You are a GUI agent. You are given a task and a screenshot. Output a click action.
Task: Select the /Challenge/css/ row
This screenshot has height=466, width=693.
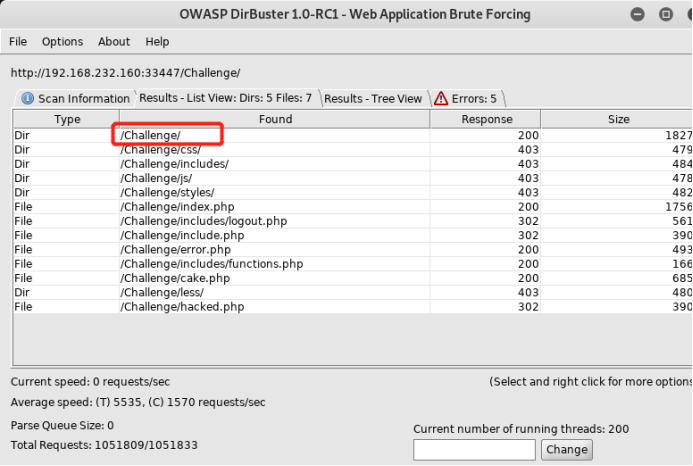coord(353,149)
